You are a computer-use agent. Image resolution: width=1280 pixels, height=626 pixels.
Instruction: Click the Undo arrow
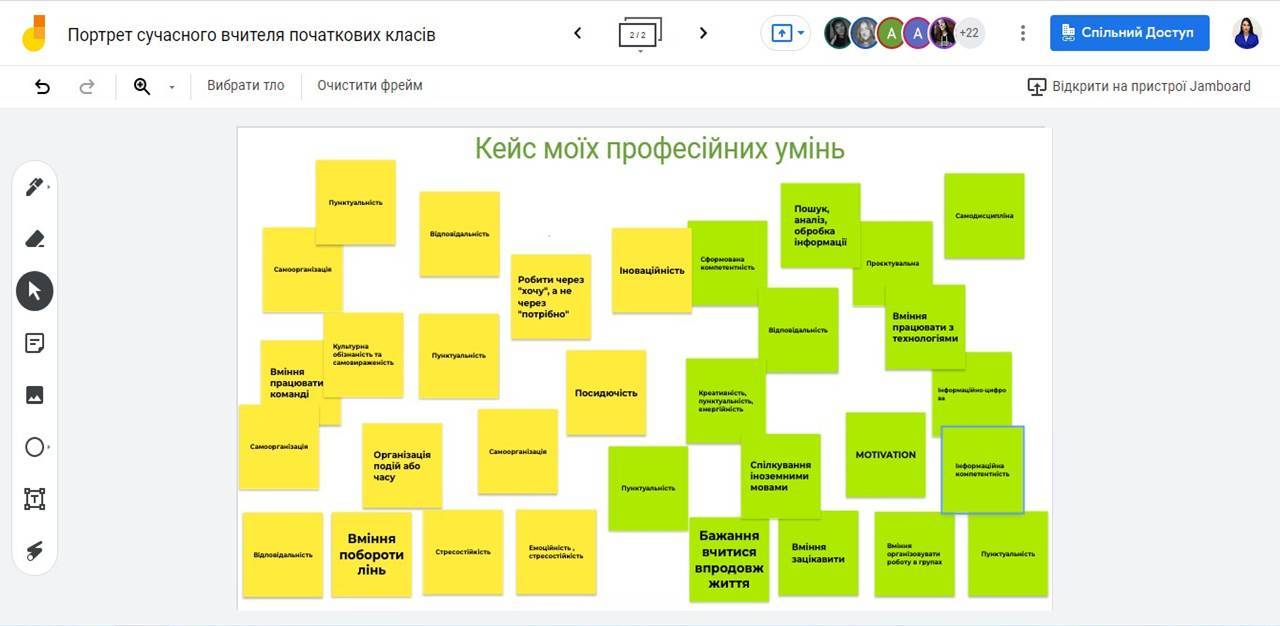coord(42,86)
